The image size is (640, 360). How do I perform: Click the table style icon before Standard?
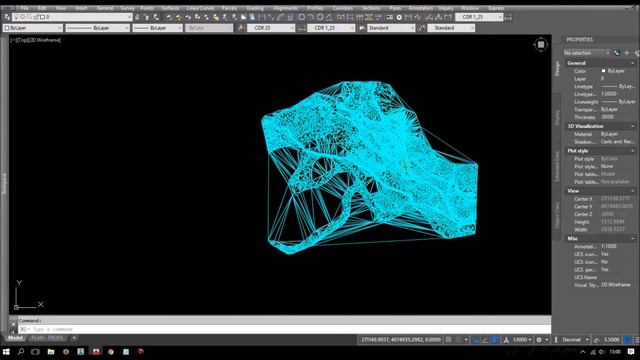pos(362,28)
